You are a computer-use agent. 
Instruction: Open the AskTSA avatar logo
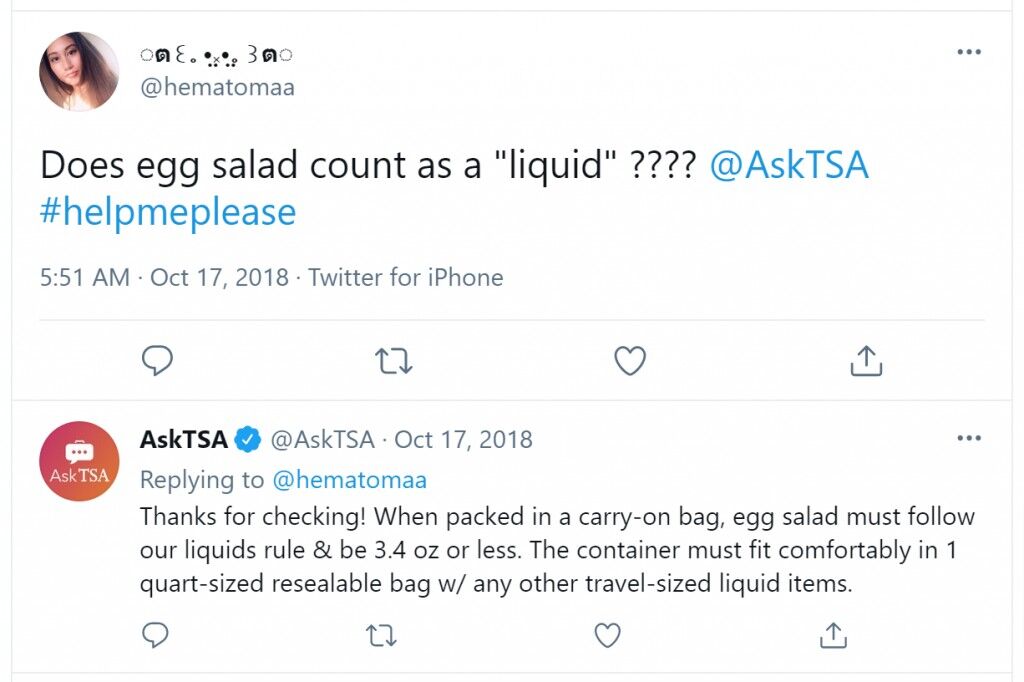coord(79,461)
